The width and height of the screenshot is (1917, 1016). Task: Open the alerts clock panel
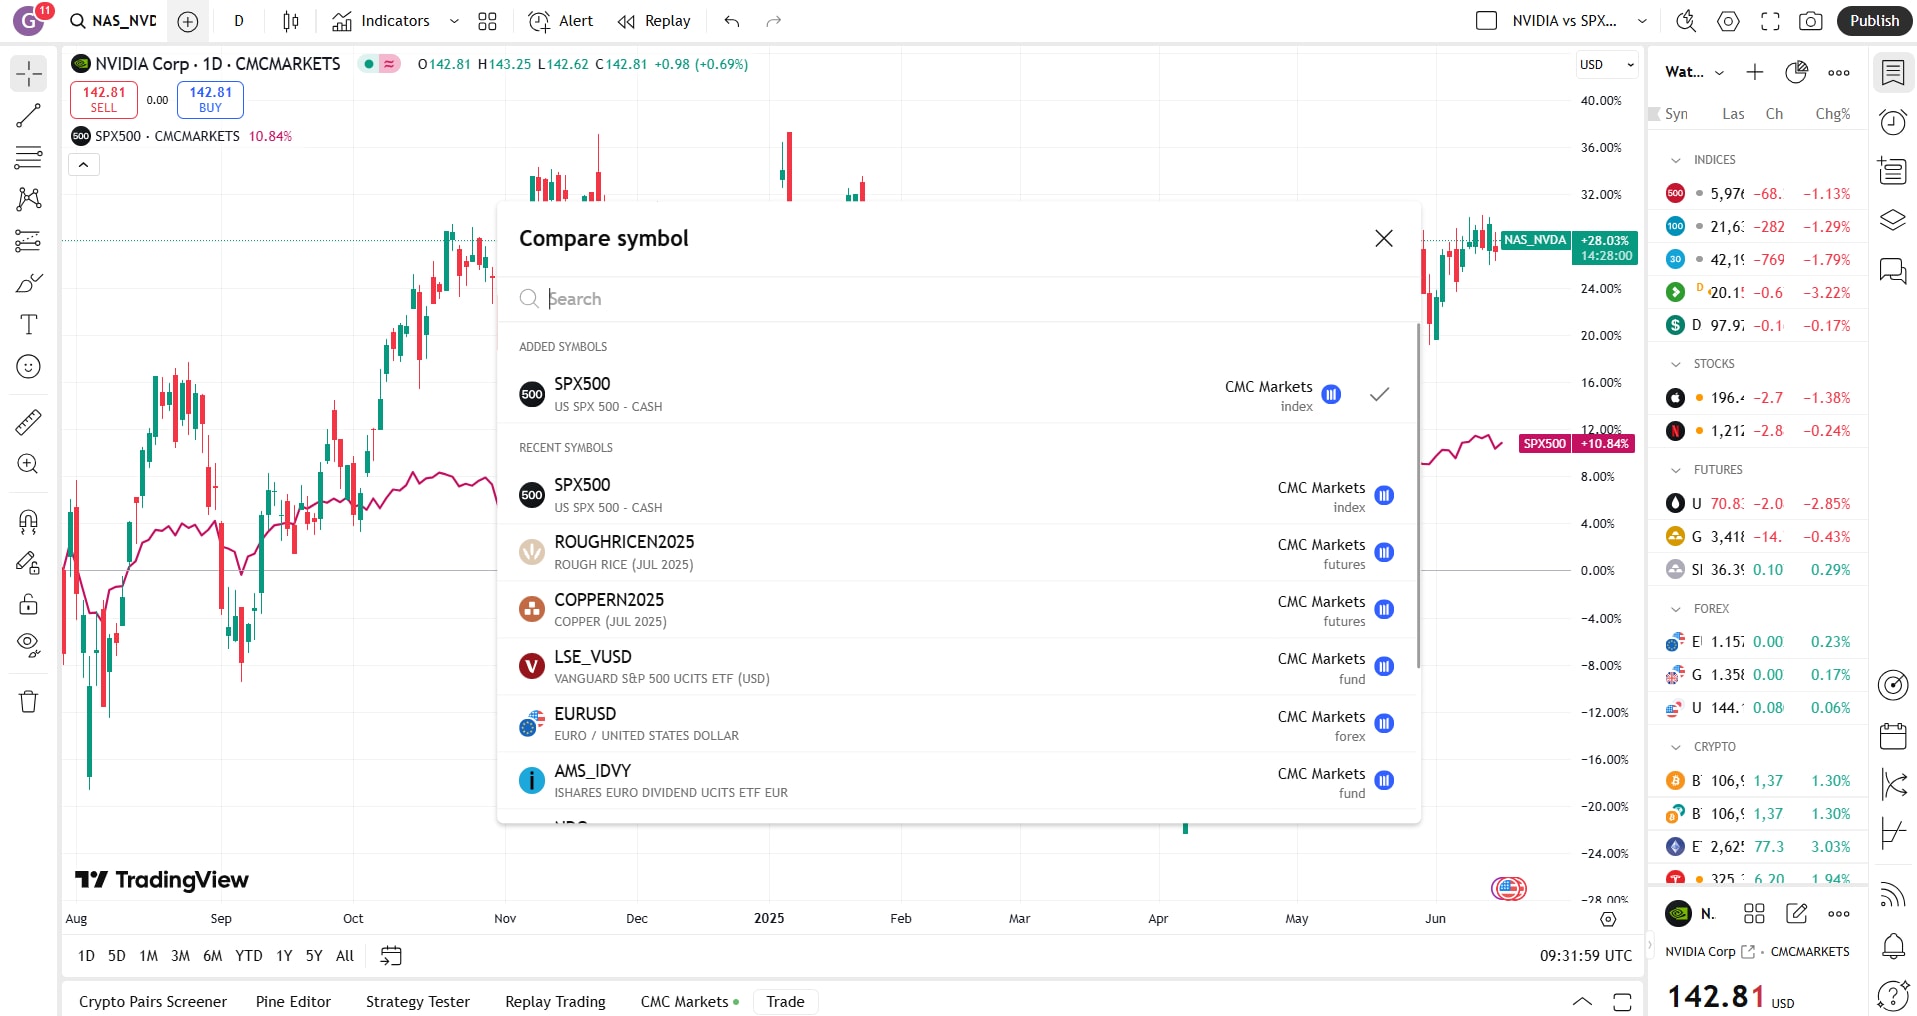pos(1893,122)
